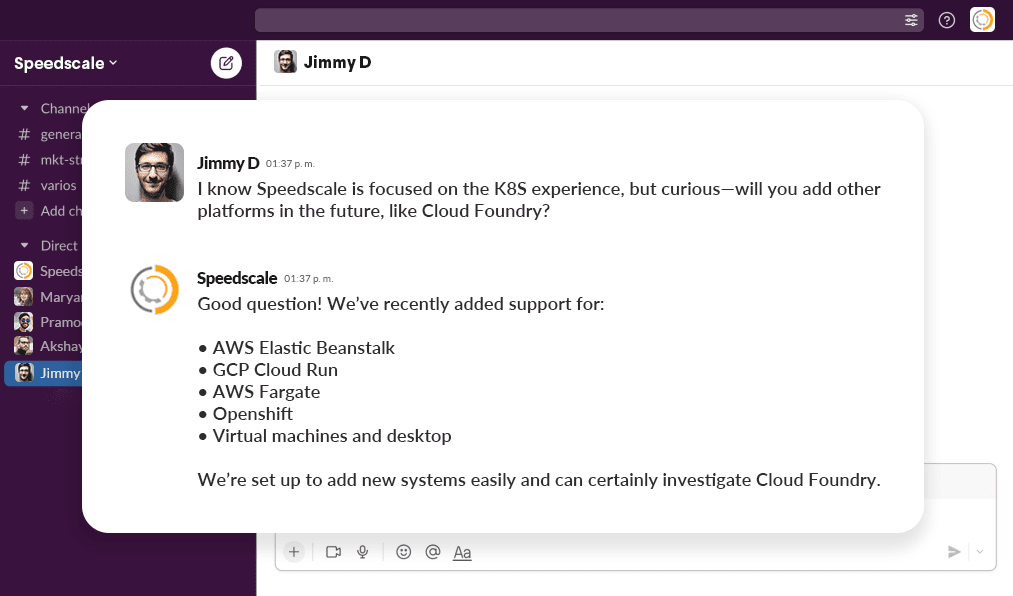Open the mkt-st channel

click(50, 159)
